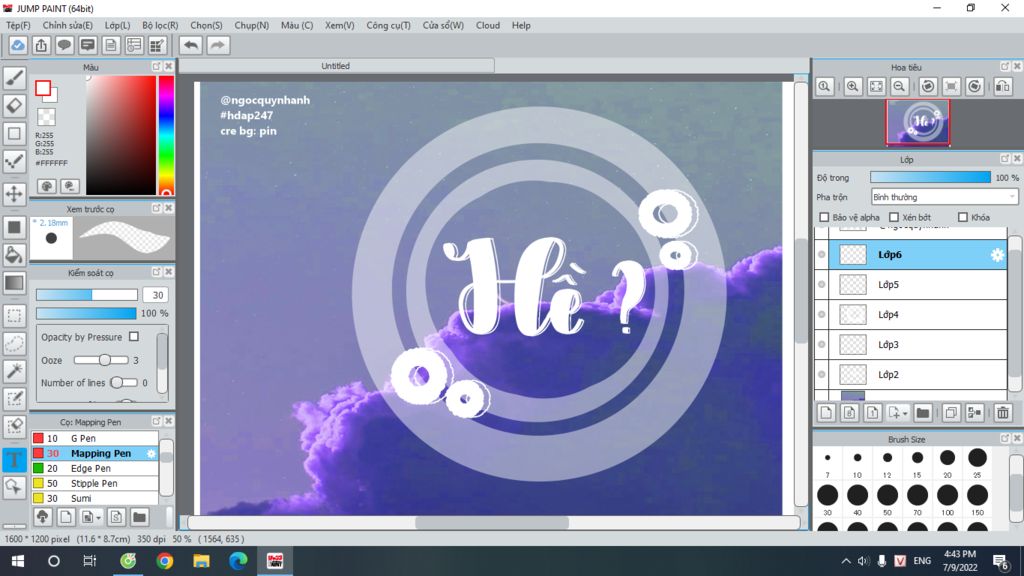Toggle visibility of Lớp3 layer
The height and width of the screenshot is (576, 1024).
(822, 344)
